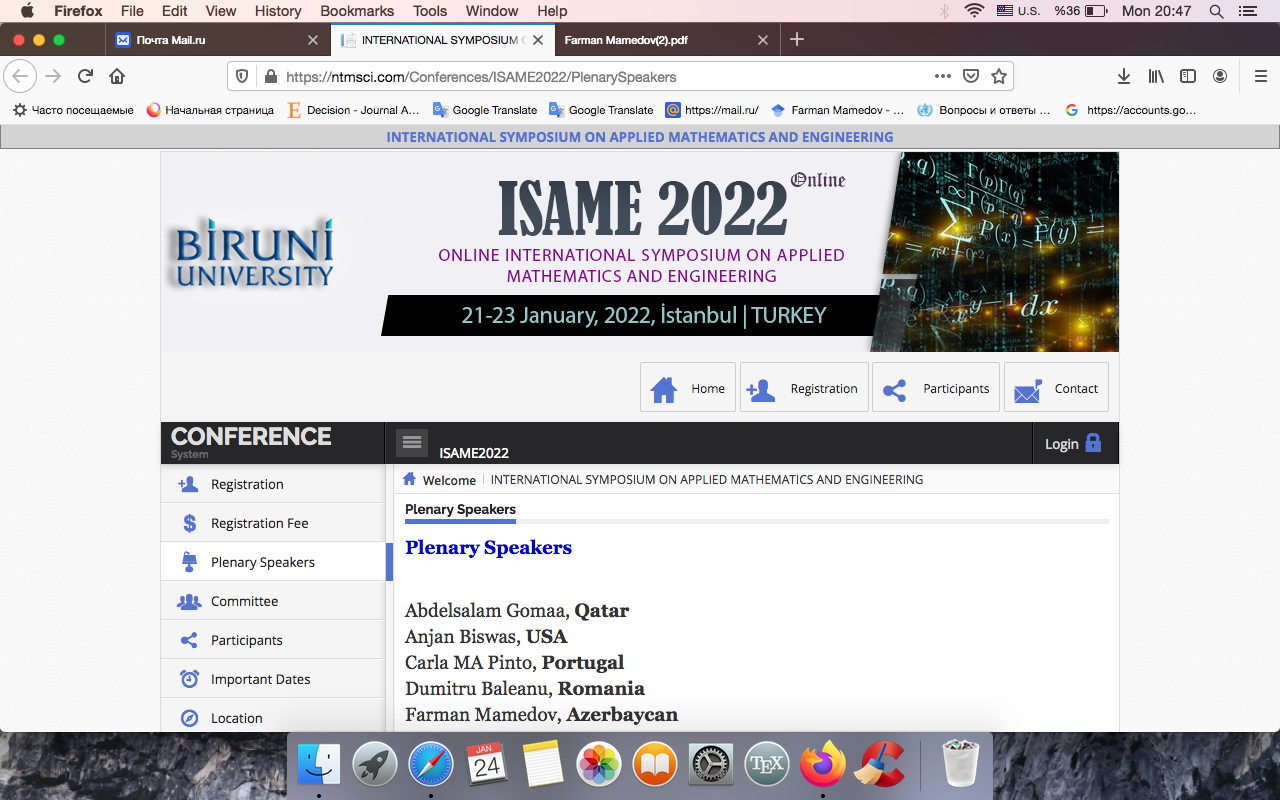This screenshot has height=800, width=1280.
Task: Open the Bookmarks menu in menu bar
Action: [x=356, y=11]
